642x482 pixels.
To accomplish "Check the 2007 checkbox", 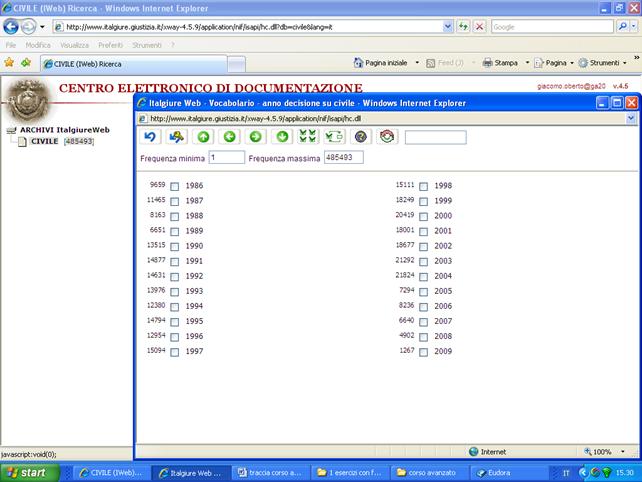I will pyautogui.click(x=423, y=322).
